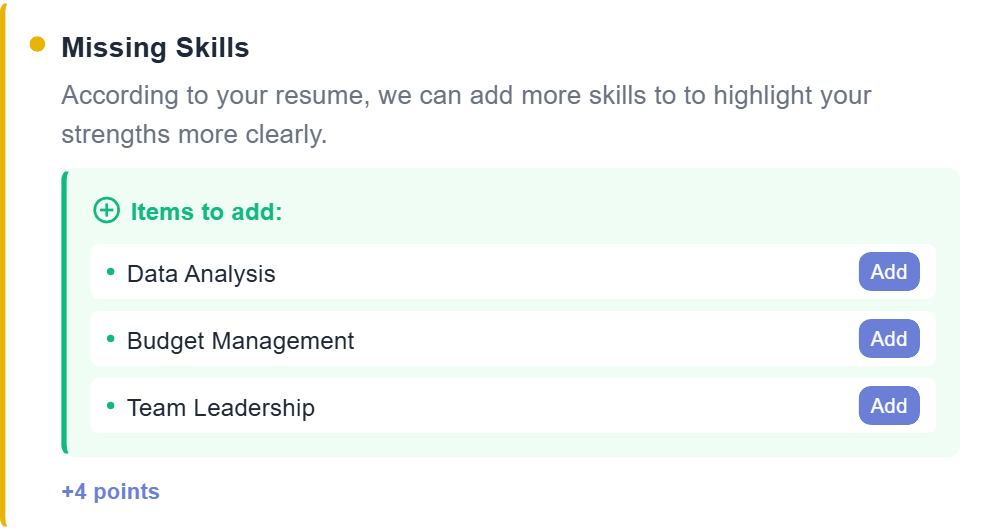This screenshot has height=530, width=984.
Task: Click the Items to add label
Action: click(207, 212)
